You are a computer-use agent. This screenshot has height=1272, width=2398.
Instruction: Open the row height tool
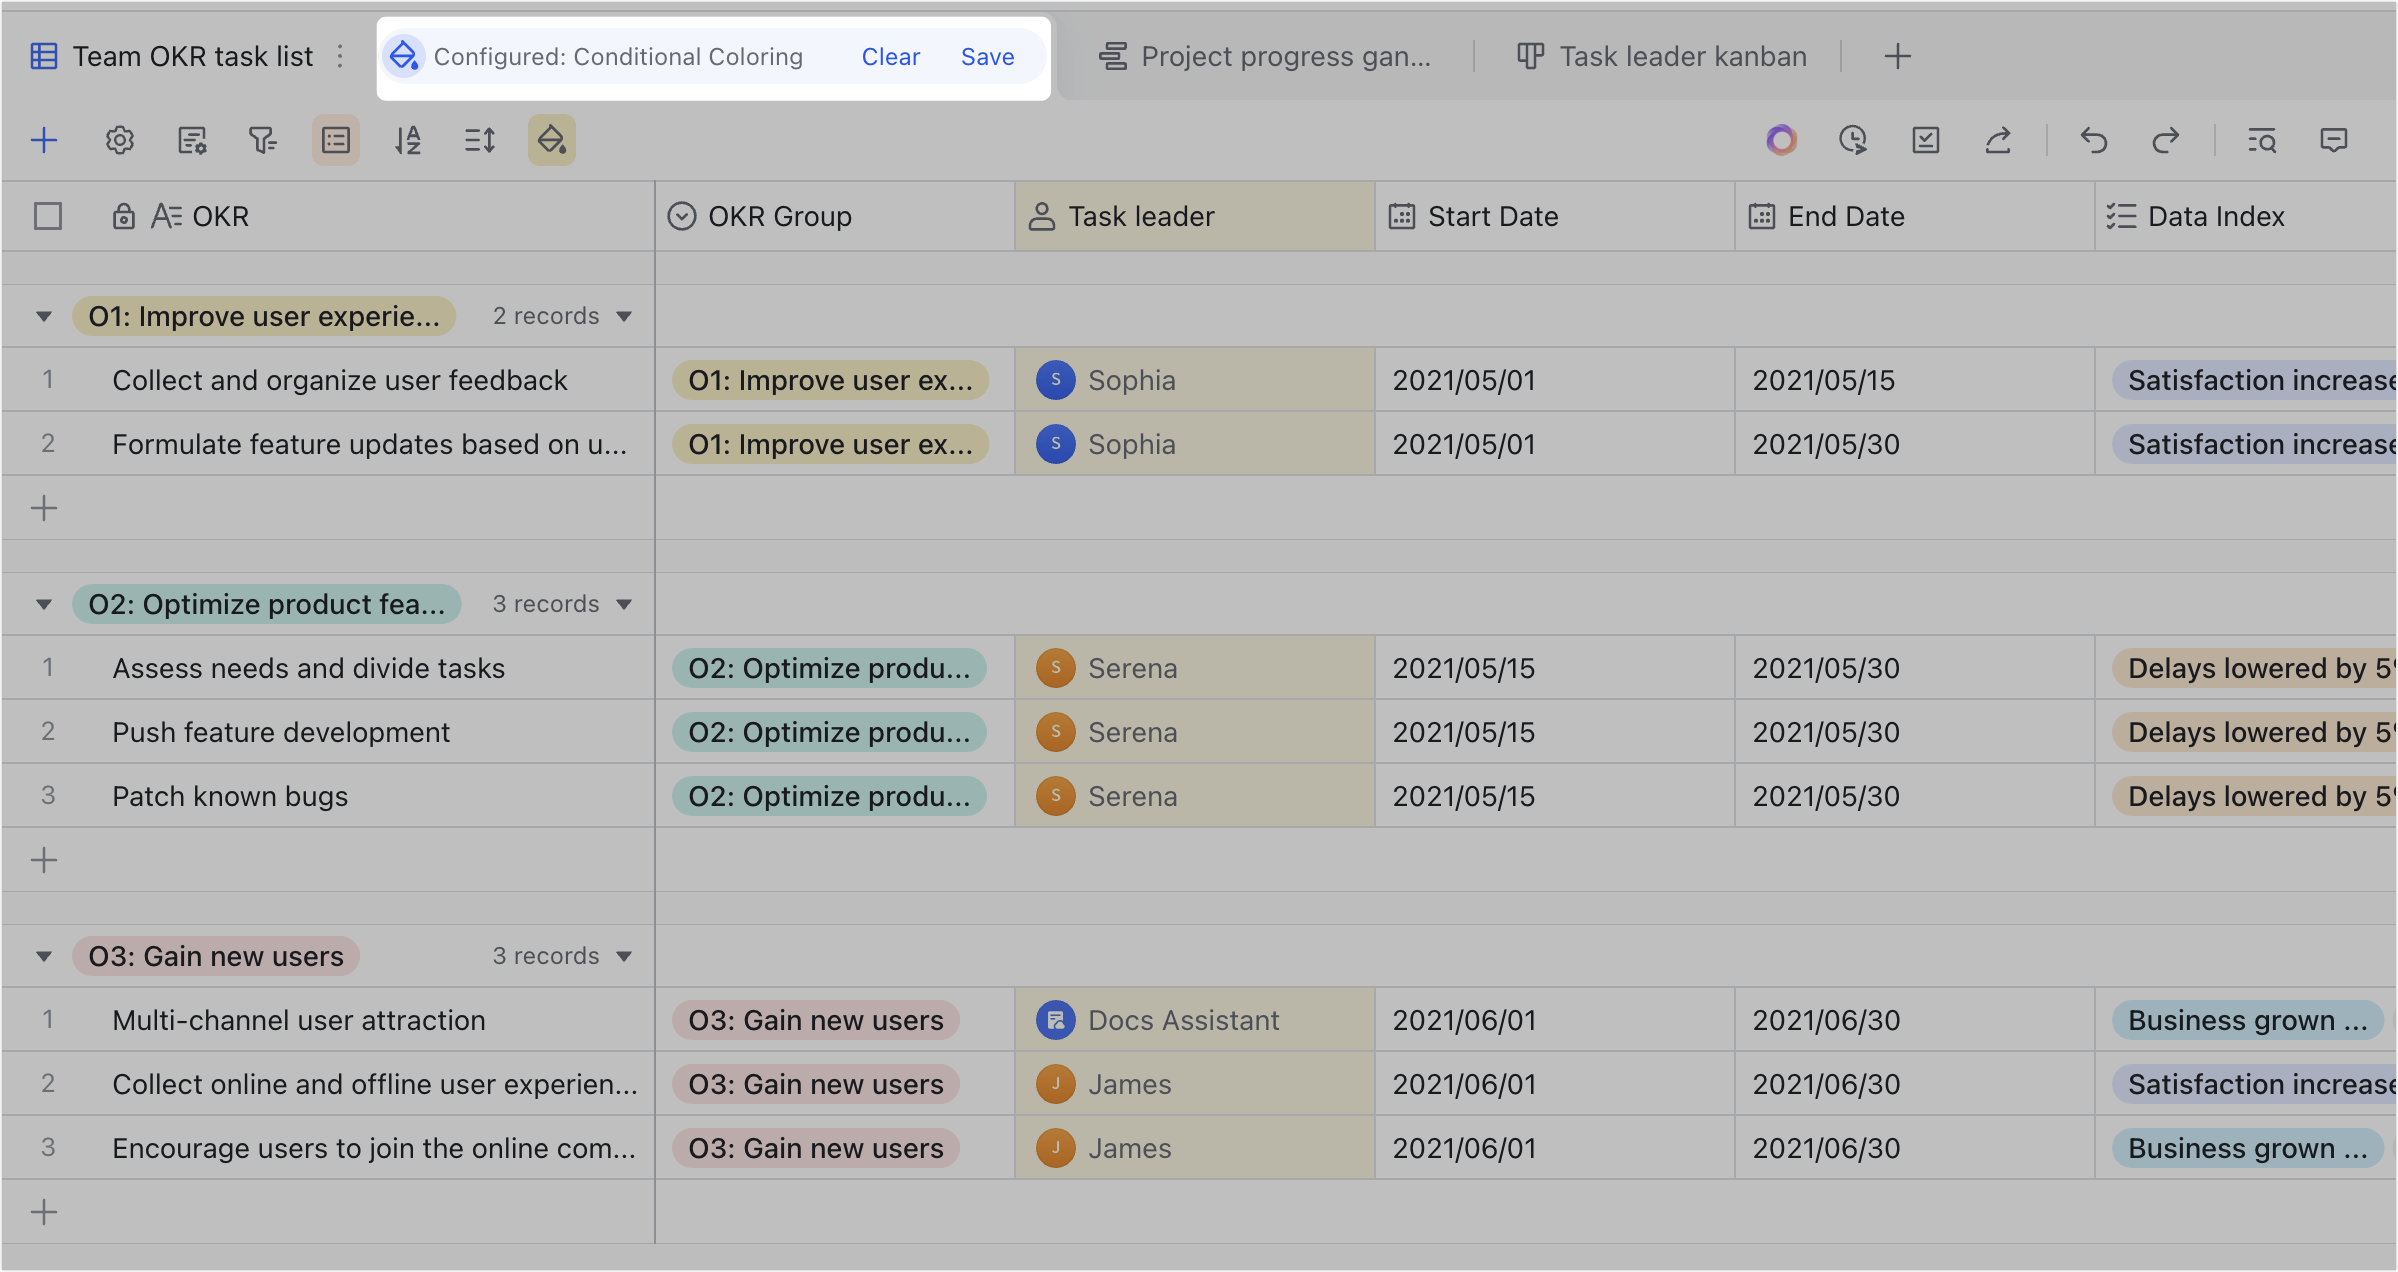click(x=480, y=140)
